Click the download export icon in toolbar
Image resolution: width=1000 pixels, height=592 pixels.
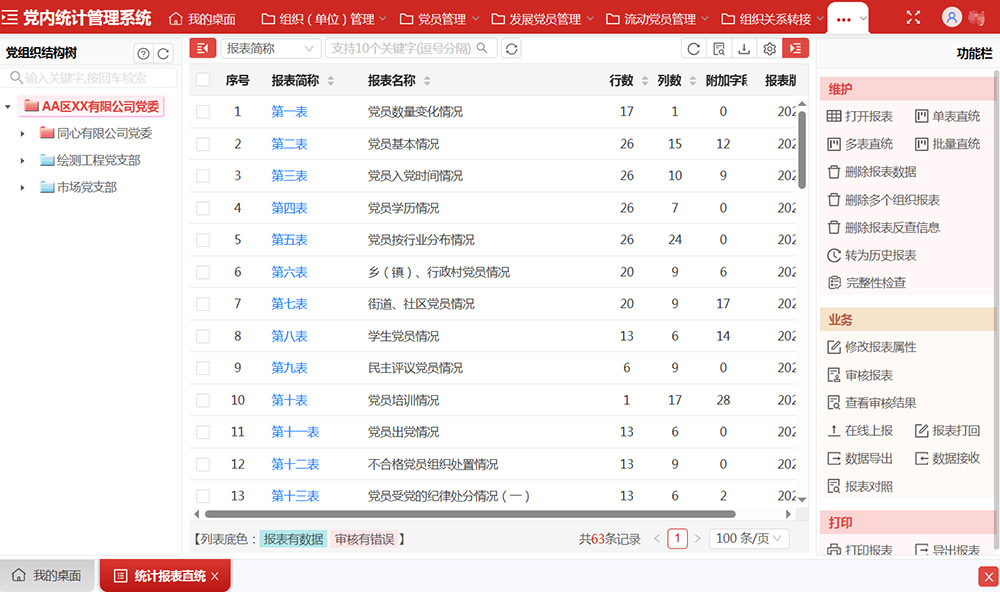[744, 48]
